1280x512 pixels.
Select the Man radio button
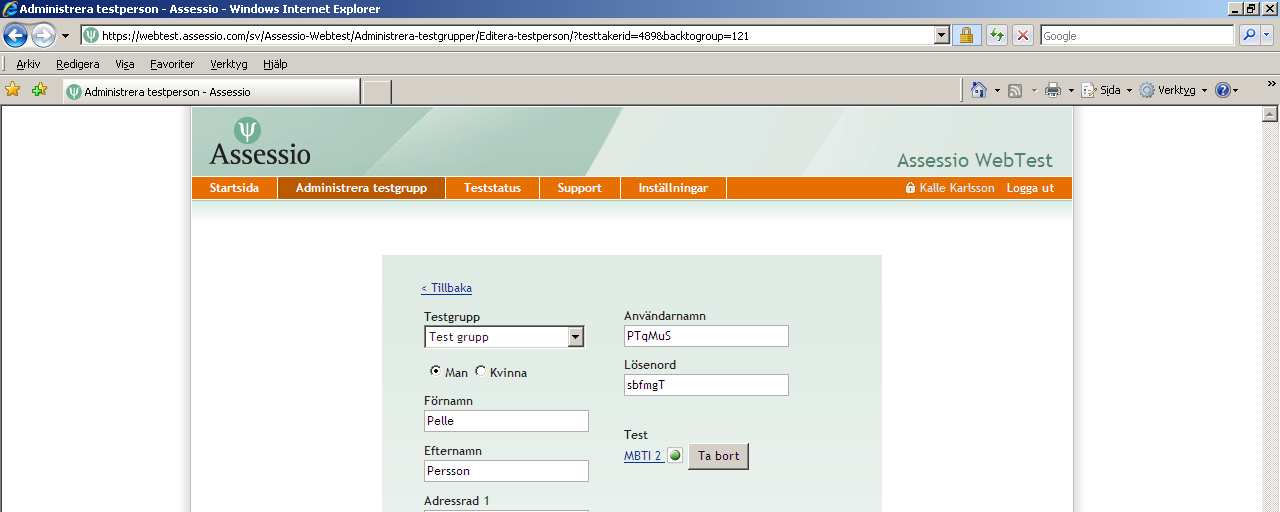tap(435, 371)
